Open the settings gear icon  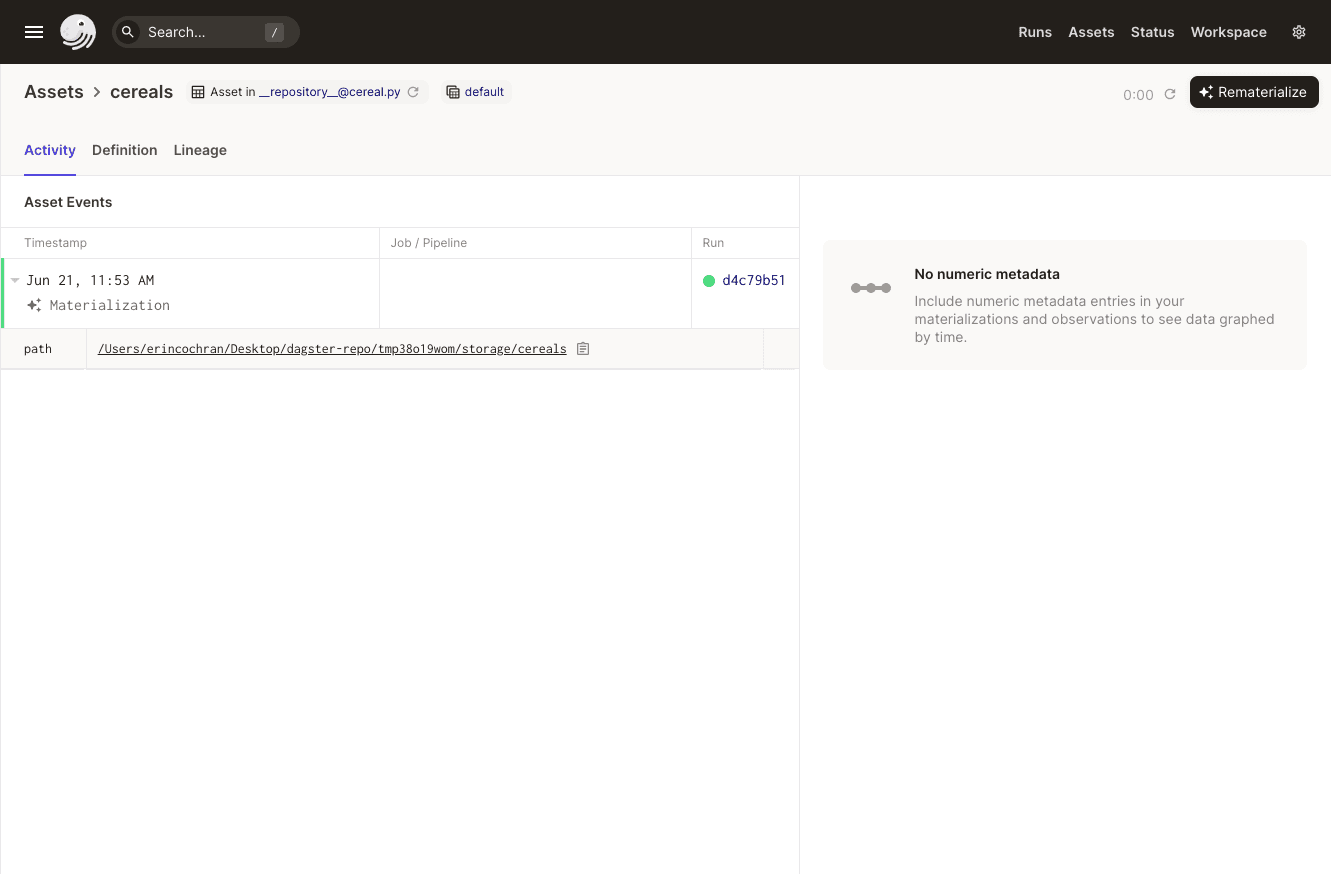tap(1299, 32)
